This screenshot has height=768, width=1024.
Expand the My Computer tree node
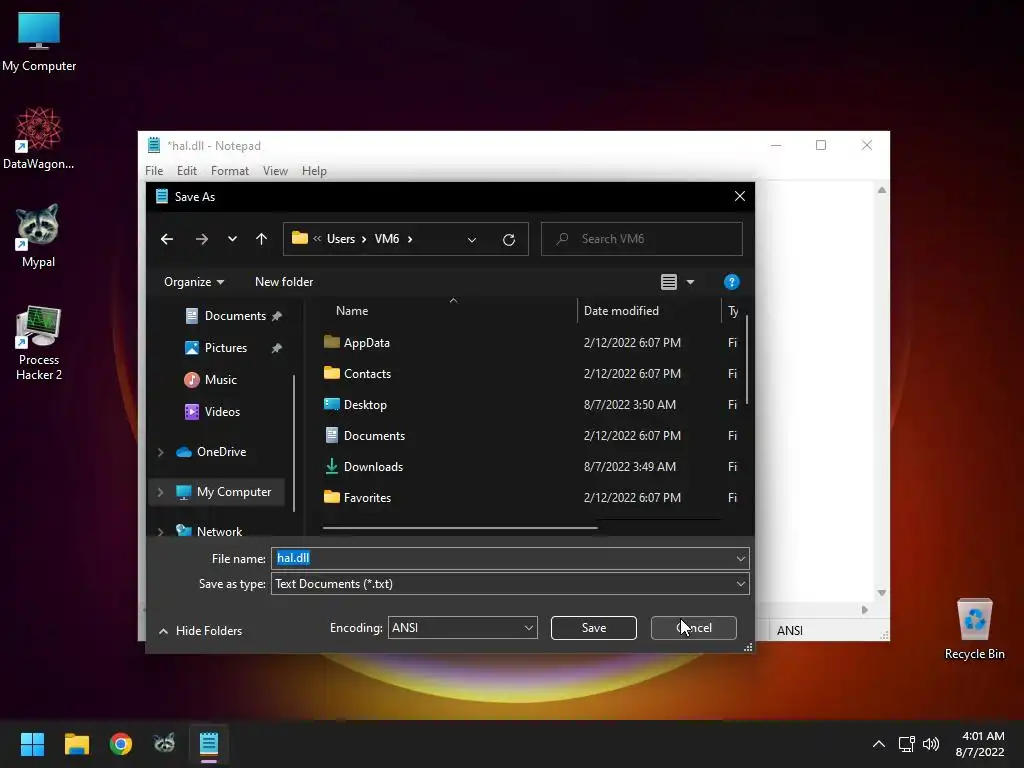pos(161,492)
